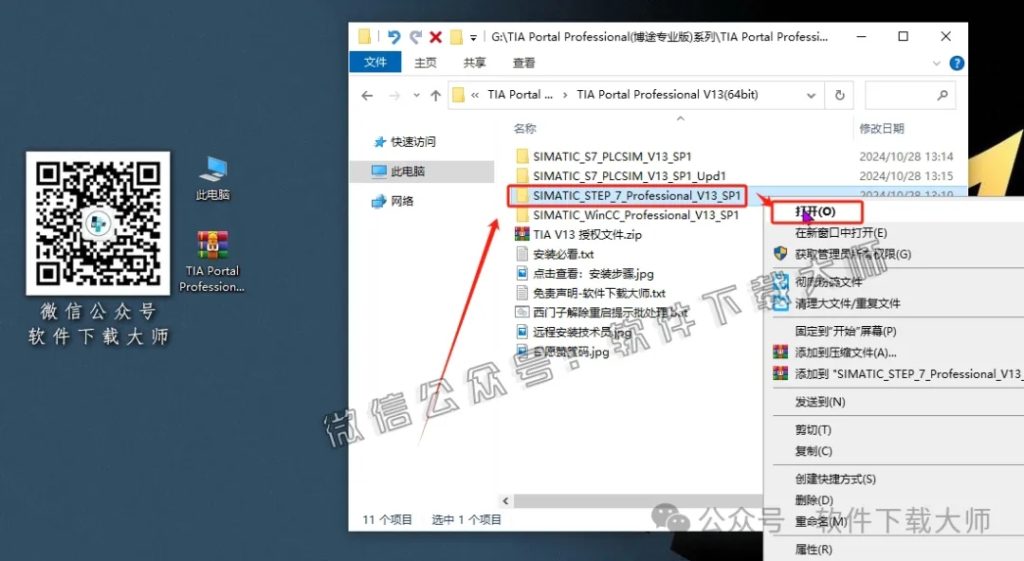Sort by 名称 column header
1024x561 pixels.
point(525,129)
